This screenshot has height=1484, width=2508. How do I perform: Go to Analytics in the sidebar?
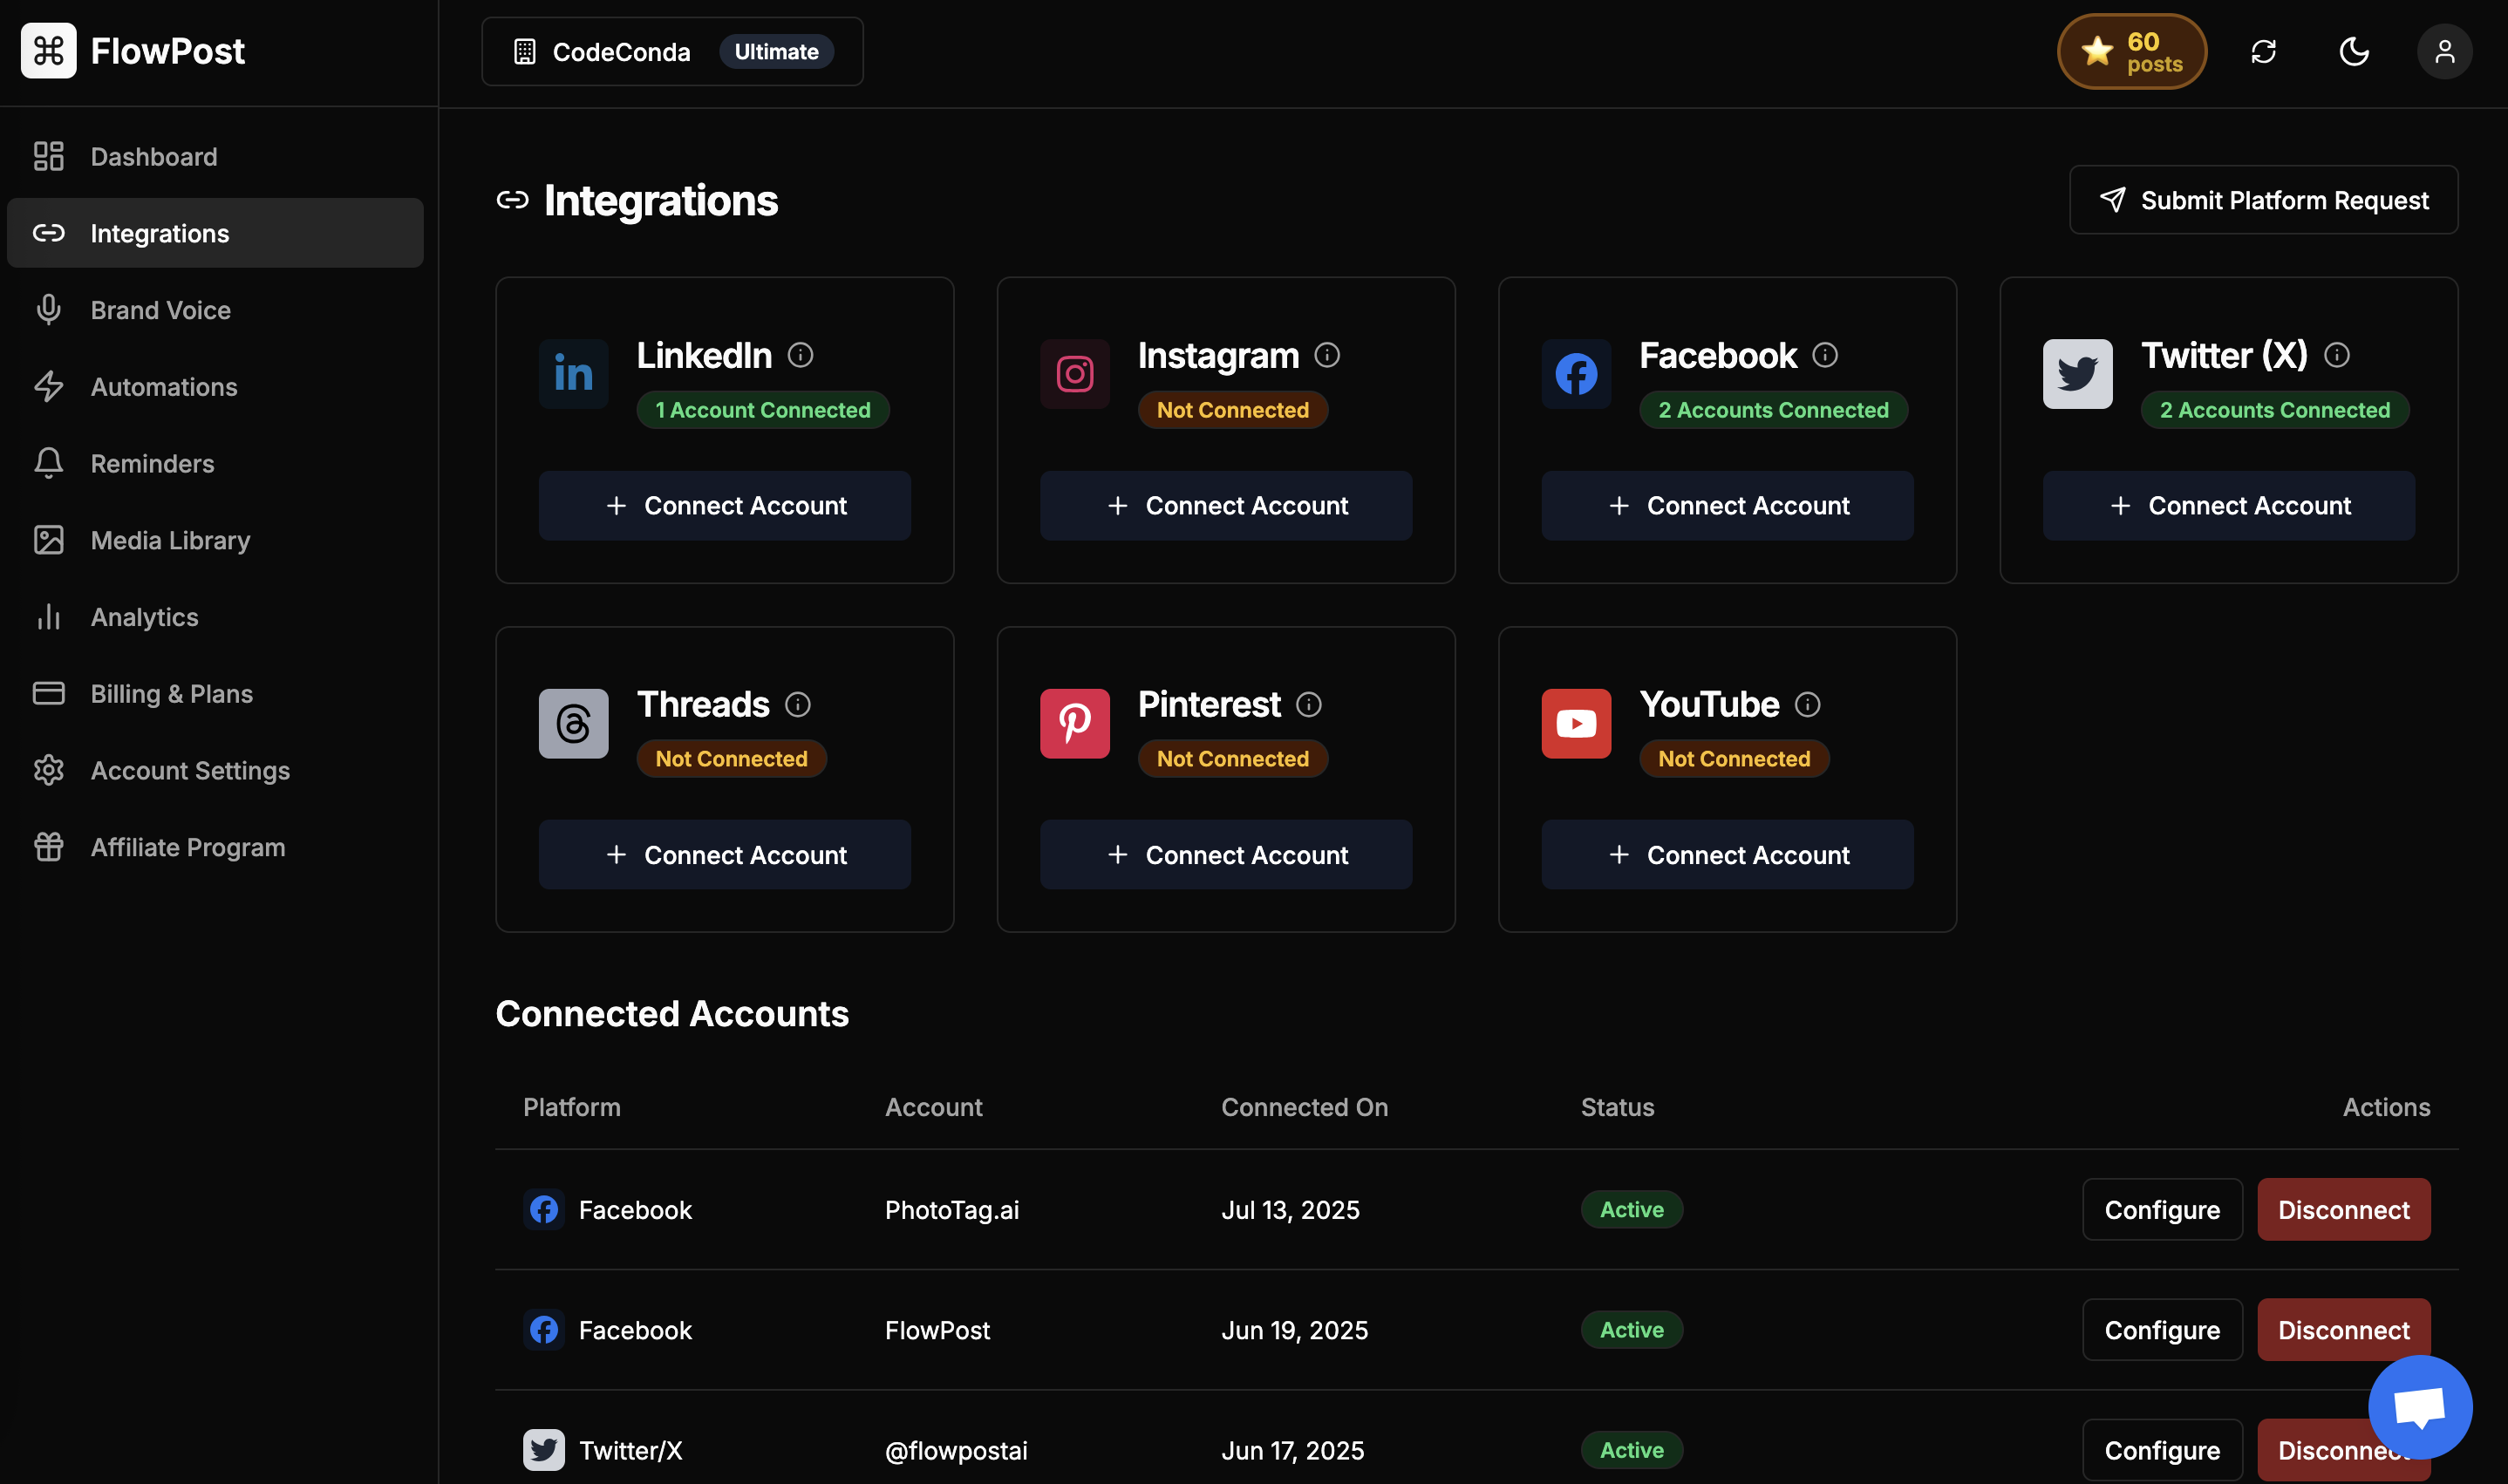click(x=144, y=617)
